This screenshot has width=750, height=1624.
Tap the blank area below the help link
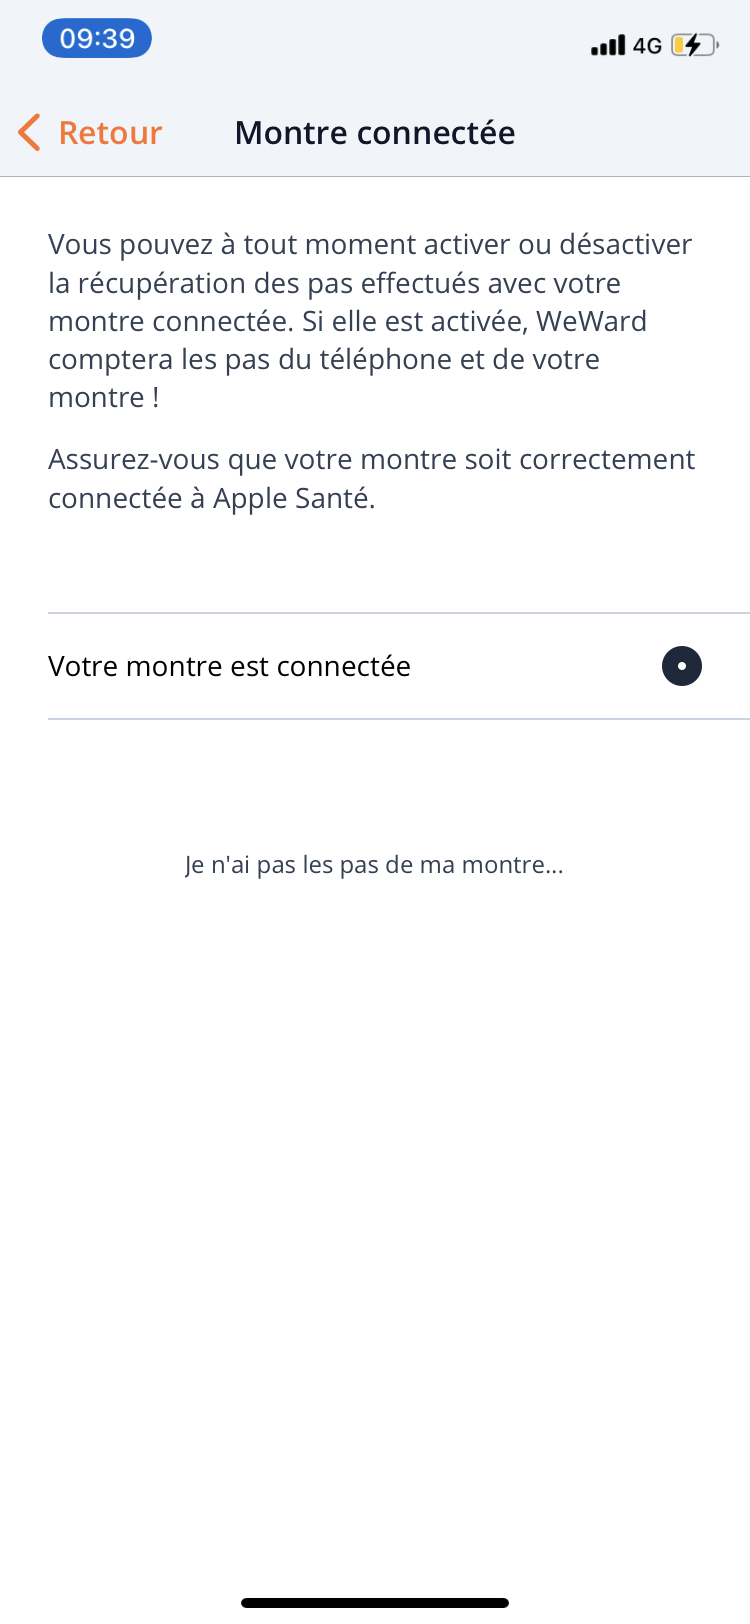[375, 1200]
